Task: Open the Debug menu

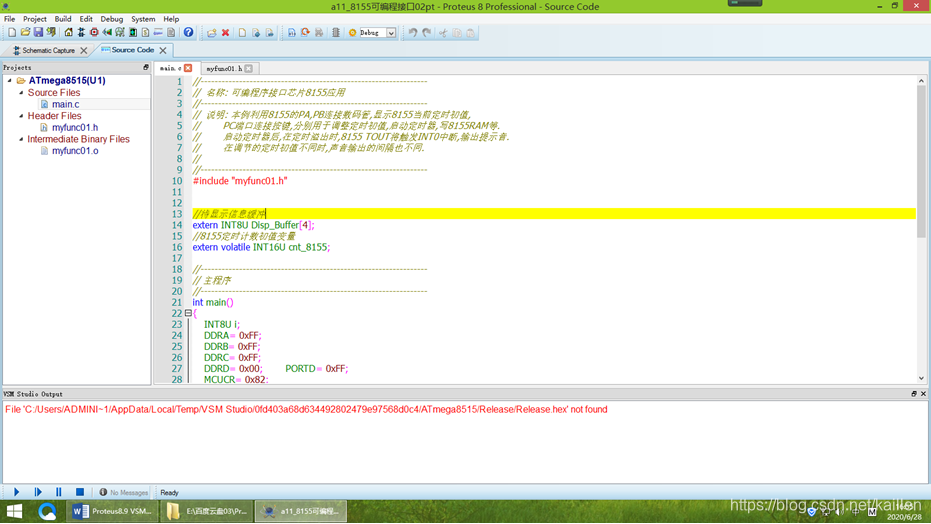Action: pos(112,19)
